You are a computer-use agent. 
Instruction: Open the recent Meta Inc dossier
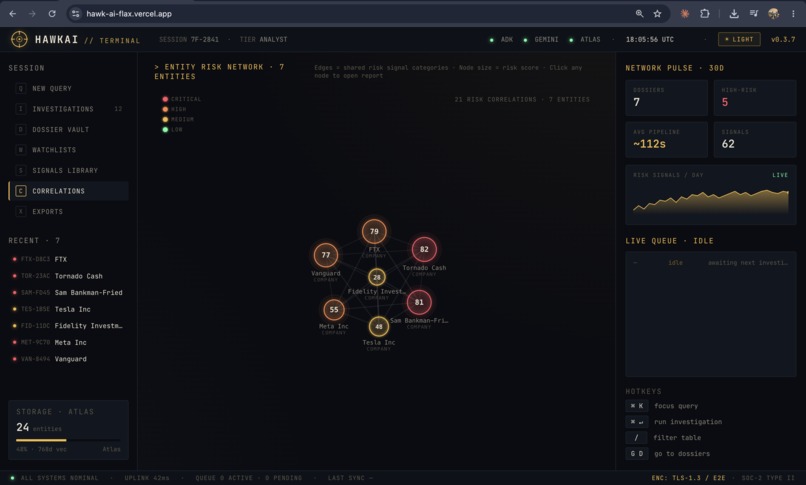click(x=68, y=342)
